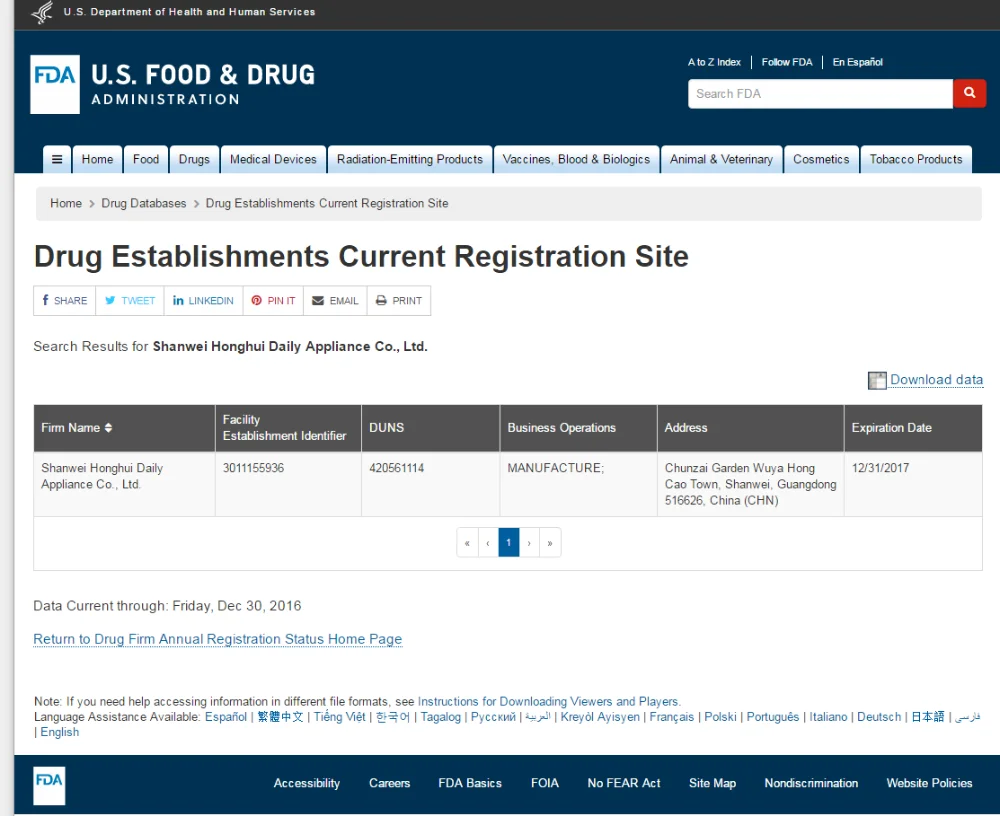Click the Firm Name column header

(124, 427)
